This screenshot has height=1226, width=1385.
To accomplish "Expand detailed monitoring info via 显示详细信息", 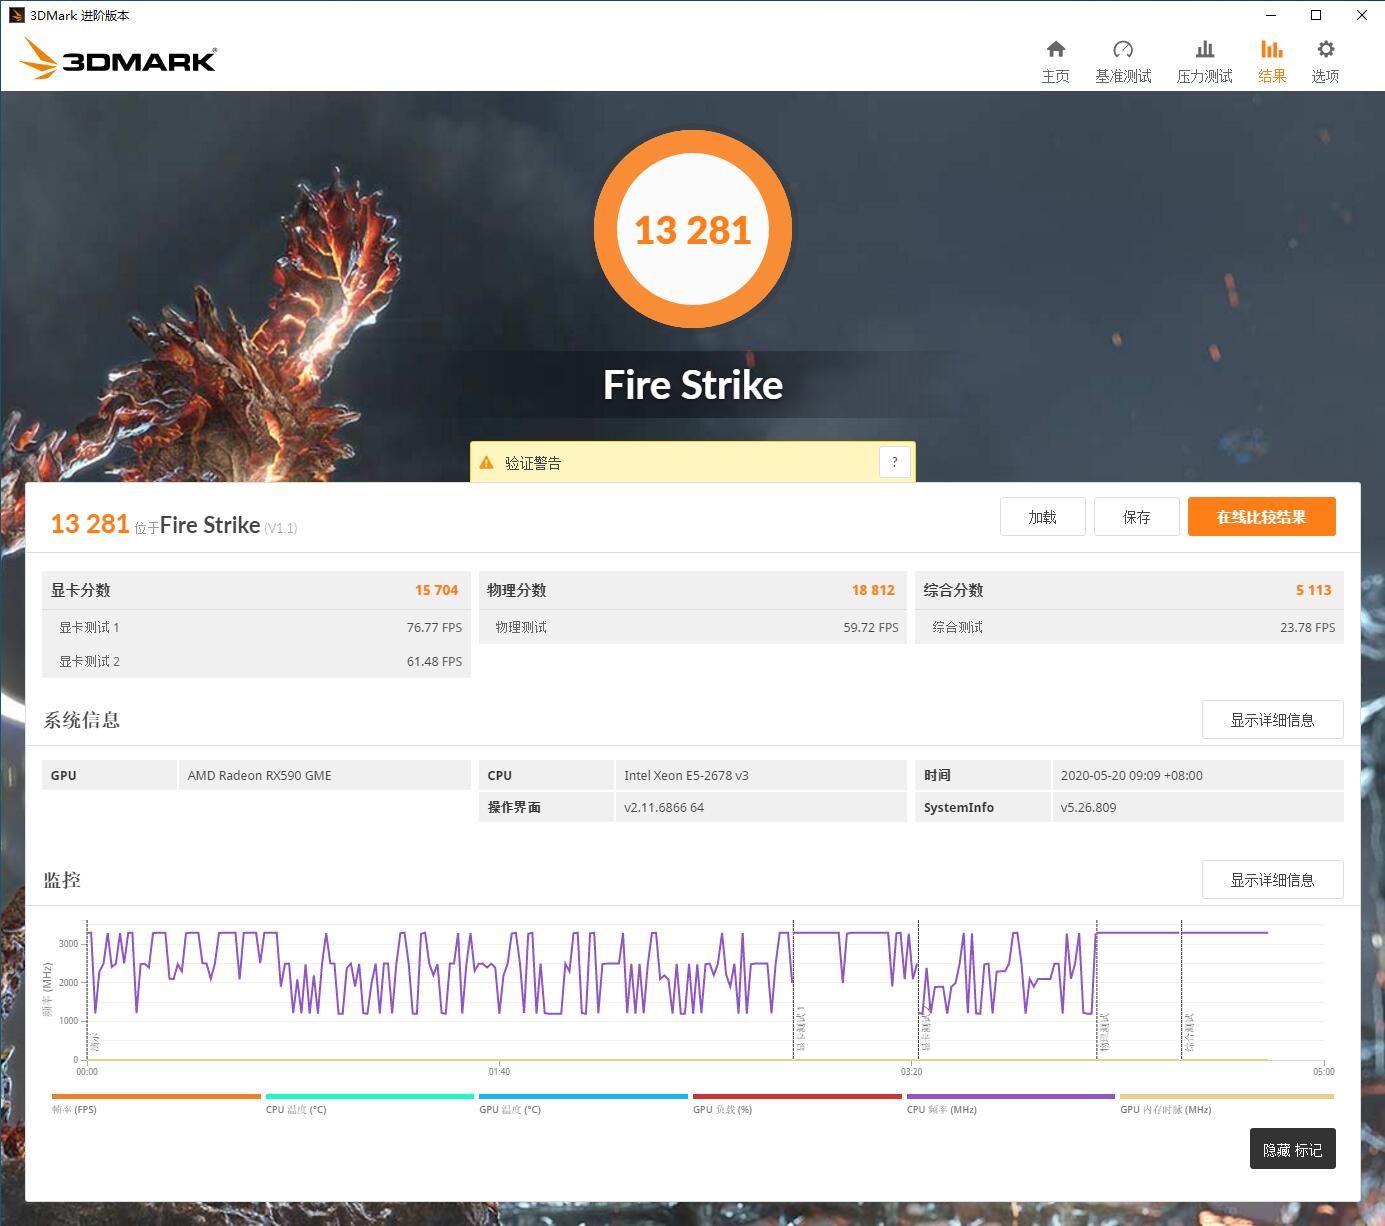I will 1272,879.
